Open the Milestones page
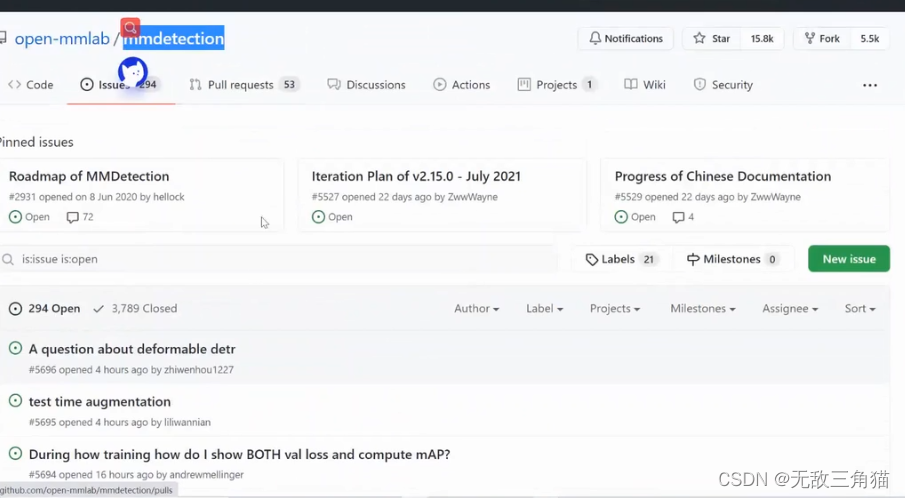 [732, 259]
